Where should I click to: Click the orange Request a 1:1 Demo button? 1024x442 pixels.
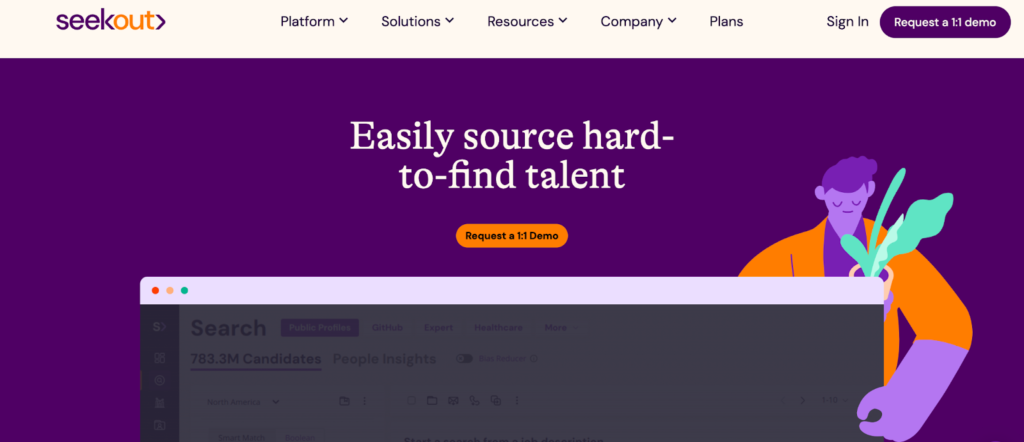[512, 236]
